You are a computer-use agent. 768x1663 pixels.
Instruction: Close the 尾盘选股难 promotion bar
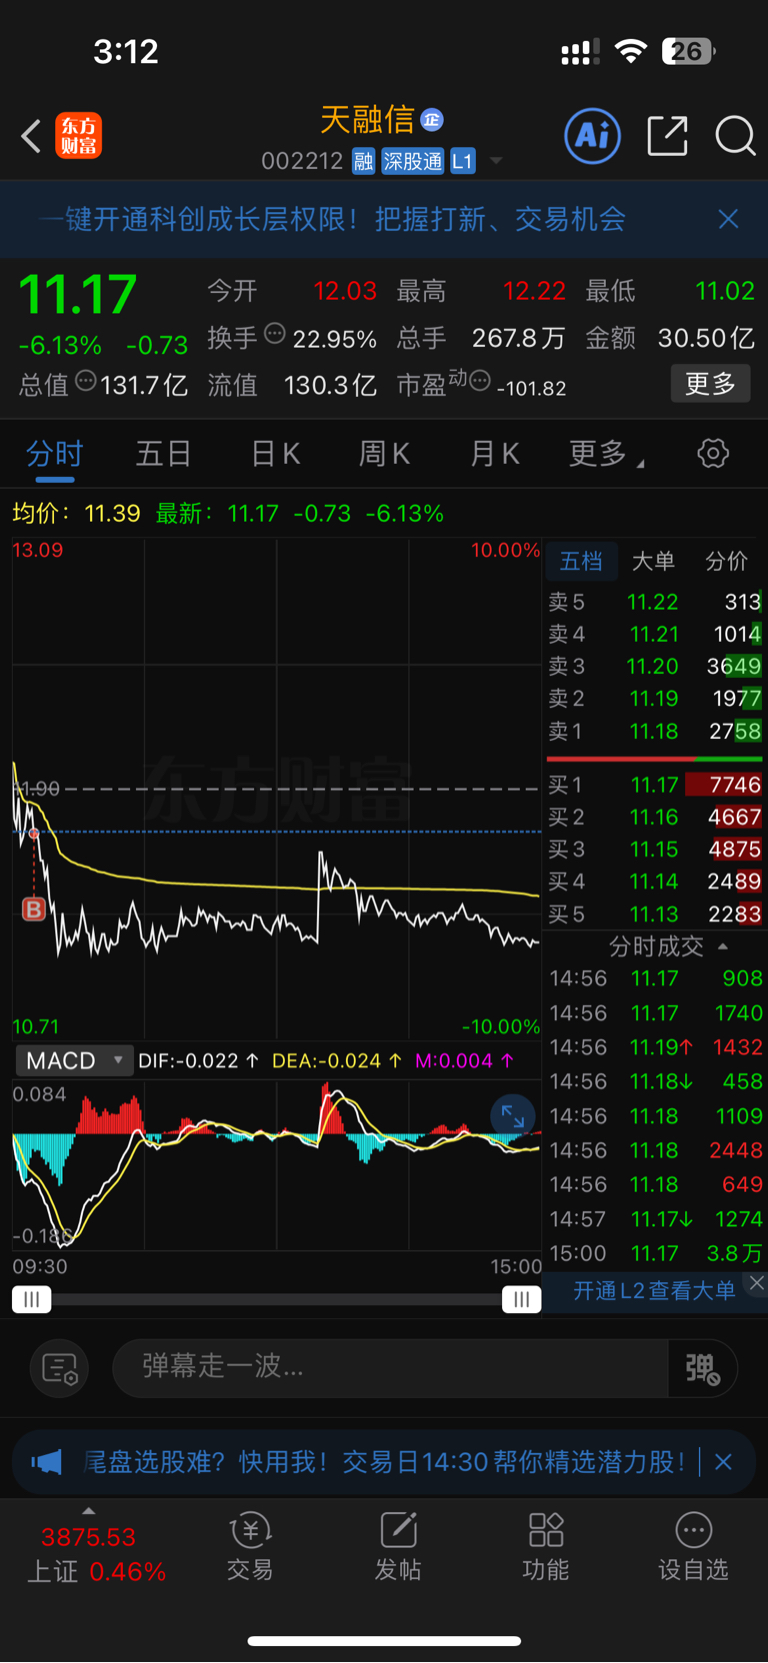[723, 1462]
